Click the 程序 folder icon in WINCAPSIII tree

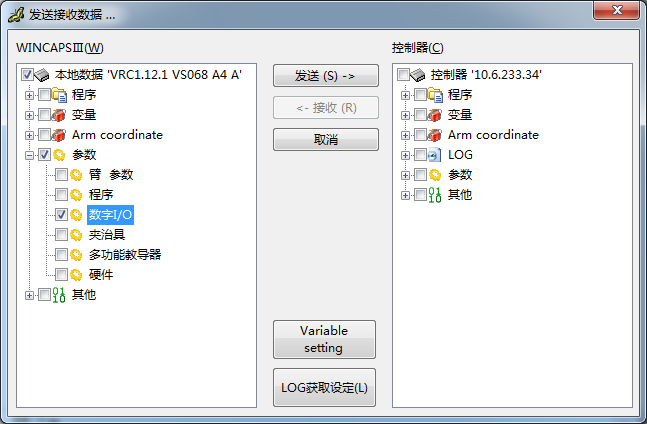coord(59,95)
